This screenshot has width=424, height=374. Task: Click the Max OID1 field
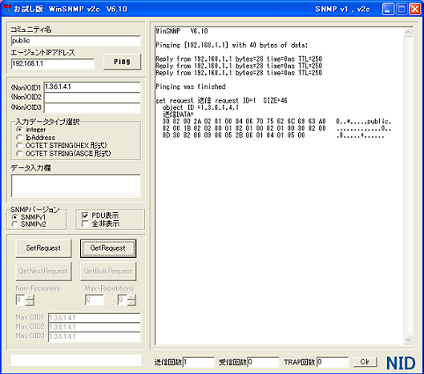[94, 318]
